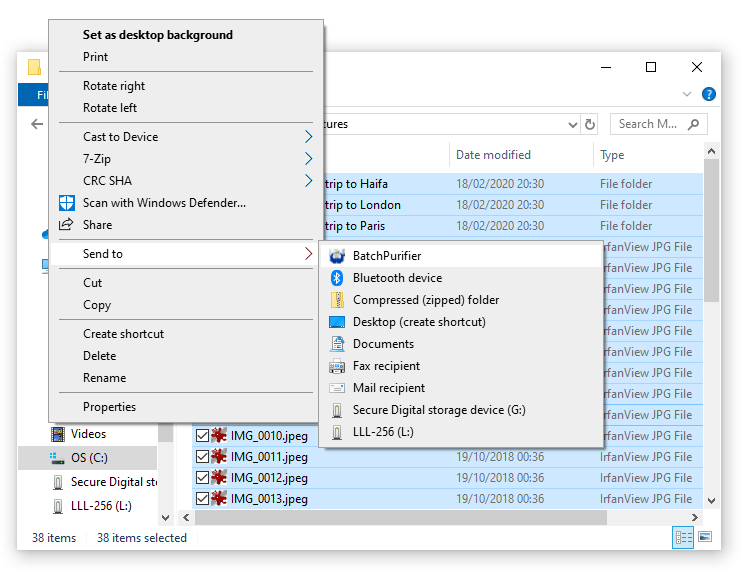Screen dimensions: 744x575
Task: Click the Desktop shortcut icon in submenu
Action: tap(337, 322)
